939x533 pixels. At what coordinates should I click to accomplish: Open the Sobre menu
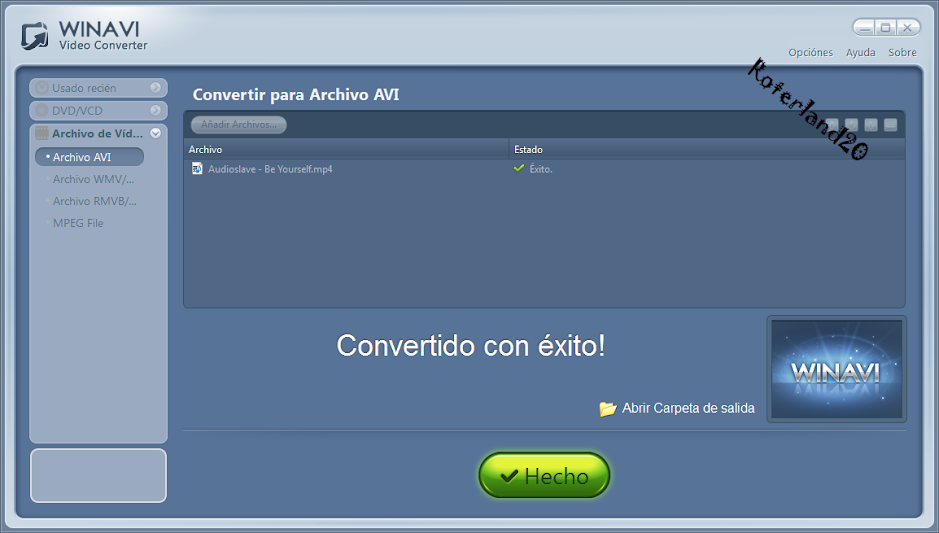pos(902,53)
